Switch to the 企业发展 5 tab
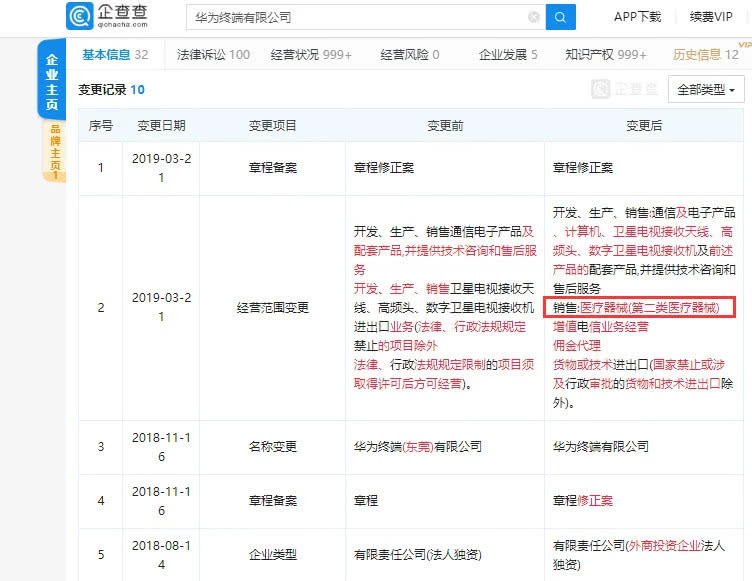The height and width of the screenshot is (581, 752). (x=508, y=55)
